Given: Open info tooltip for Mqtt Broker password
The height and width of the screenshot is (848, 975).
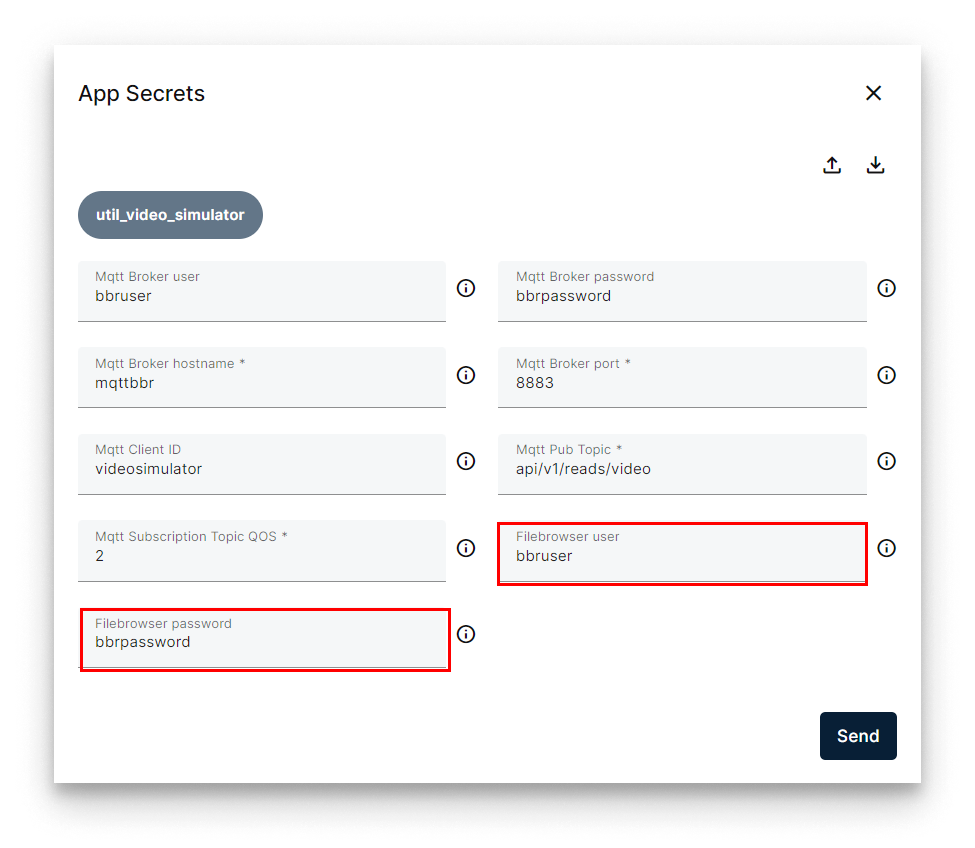Looking at the screenshot, I should tap(886, 288).
